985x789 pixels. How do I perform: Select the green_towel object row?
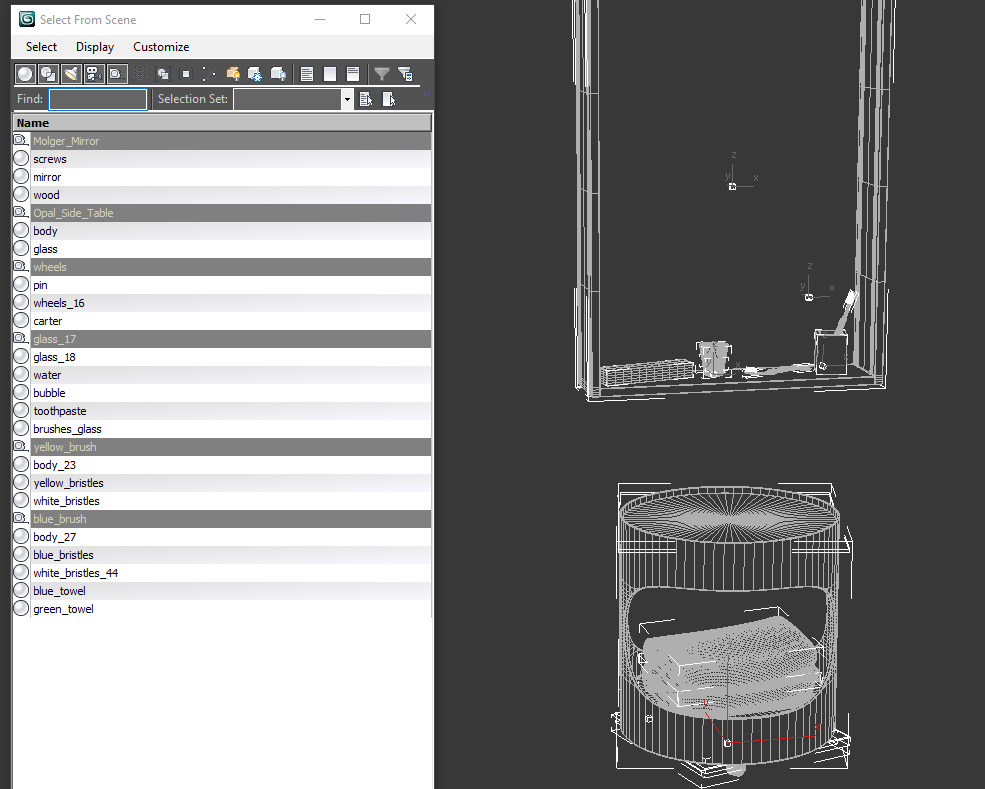[x=222, y=609]
